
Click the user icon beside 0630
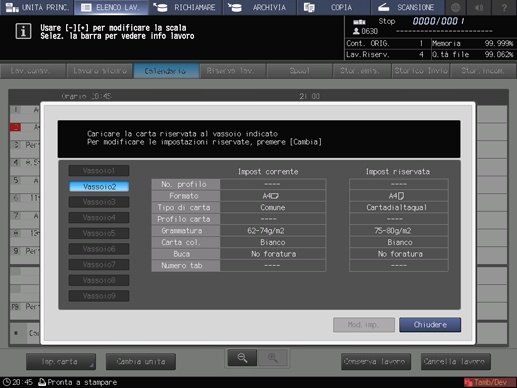pos(356,31)
